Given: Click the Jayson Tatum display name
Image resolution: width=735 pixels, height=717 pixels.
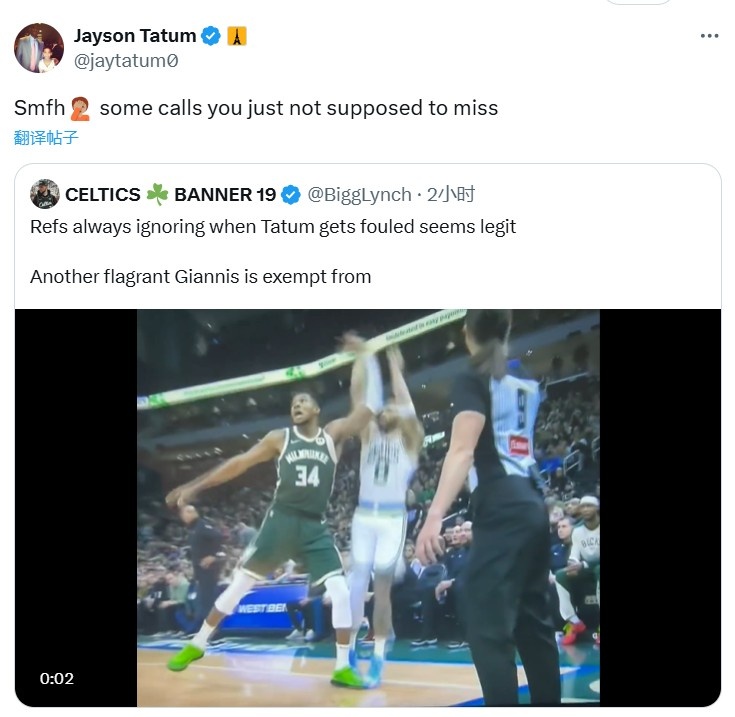Looking at the screenshot, I should (135, 36).
